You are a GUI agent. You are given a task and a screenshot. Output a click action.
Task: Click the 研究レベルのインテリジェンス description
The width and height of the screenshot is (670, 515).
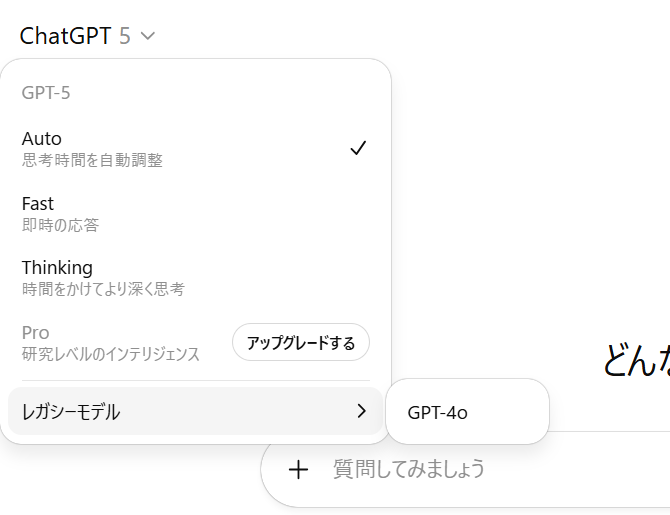point(111,354)
